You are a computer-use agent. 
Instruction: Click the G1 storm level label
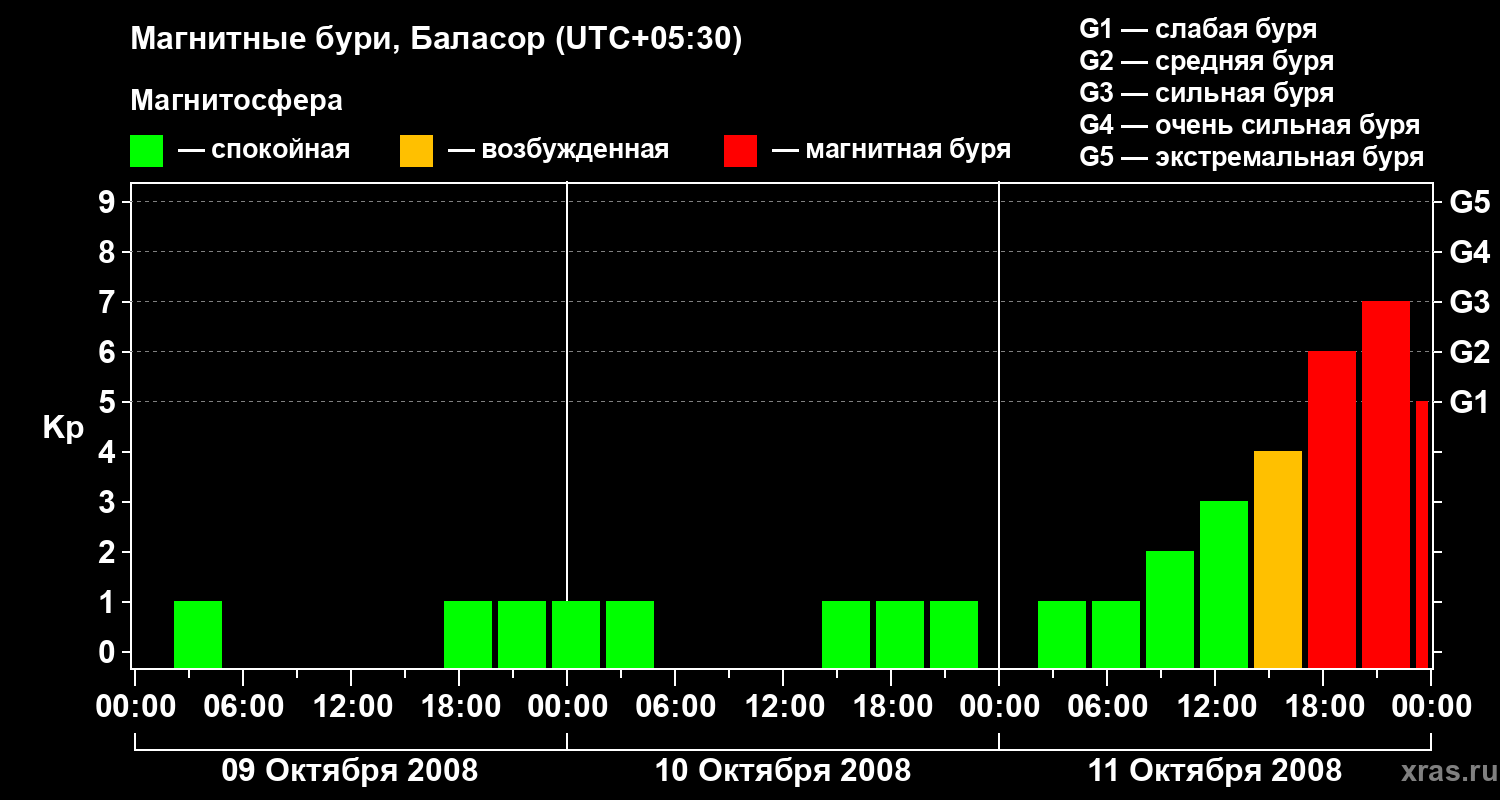(x=1470, y=402)
